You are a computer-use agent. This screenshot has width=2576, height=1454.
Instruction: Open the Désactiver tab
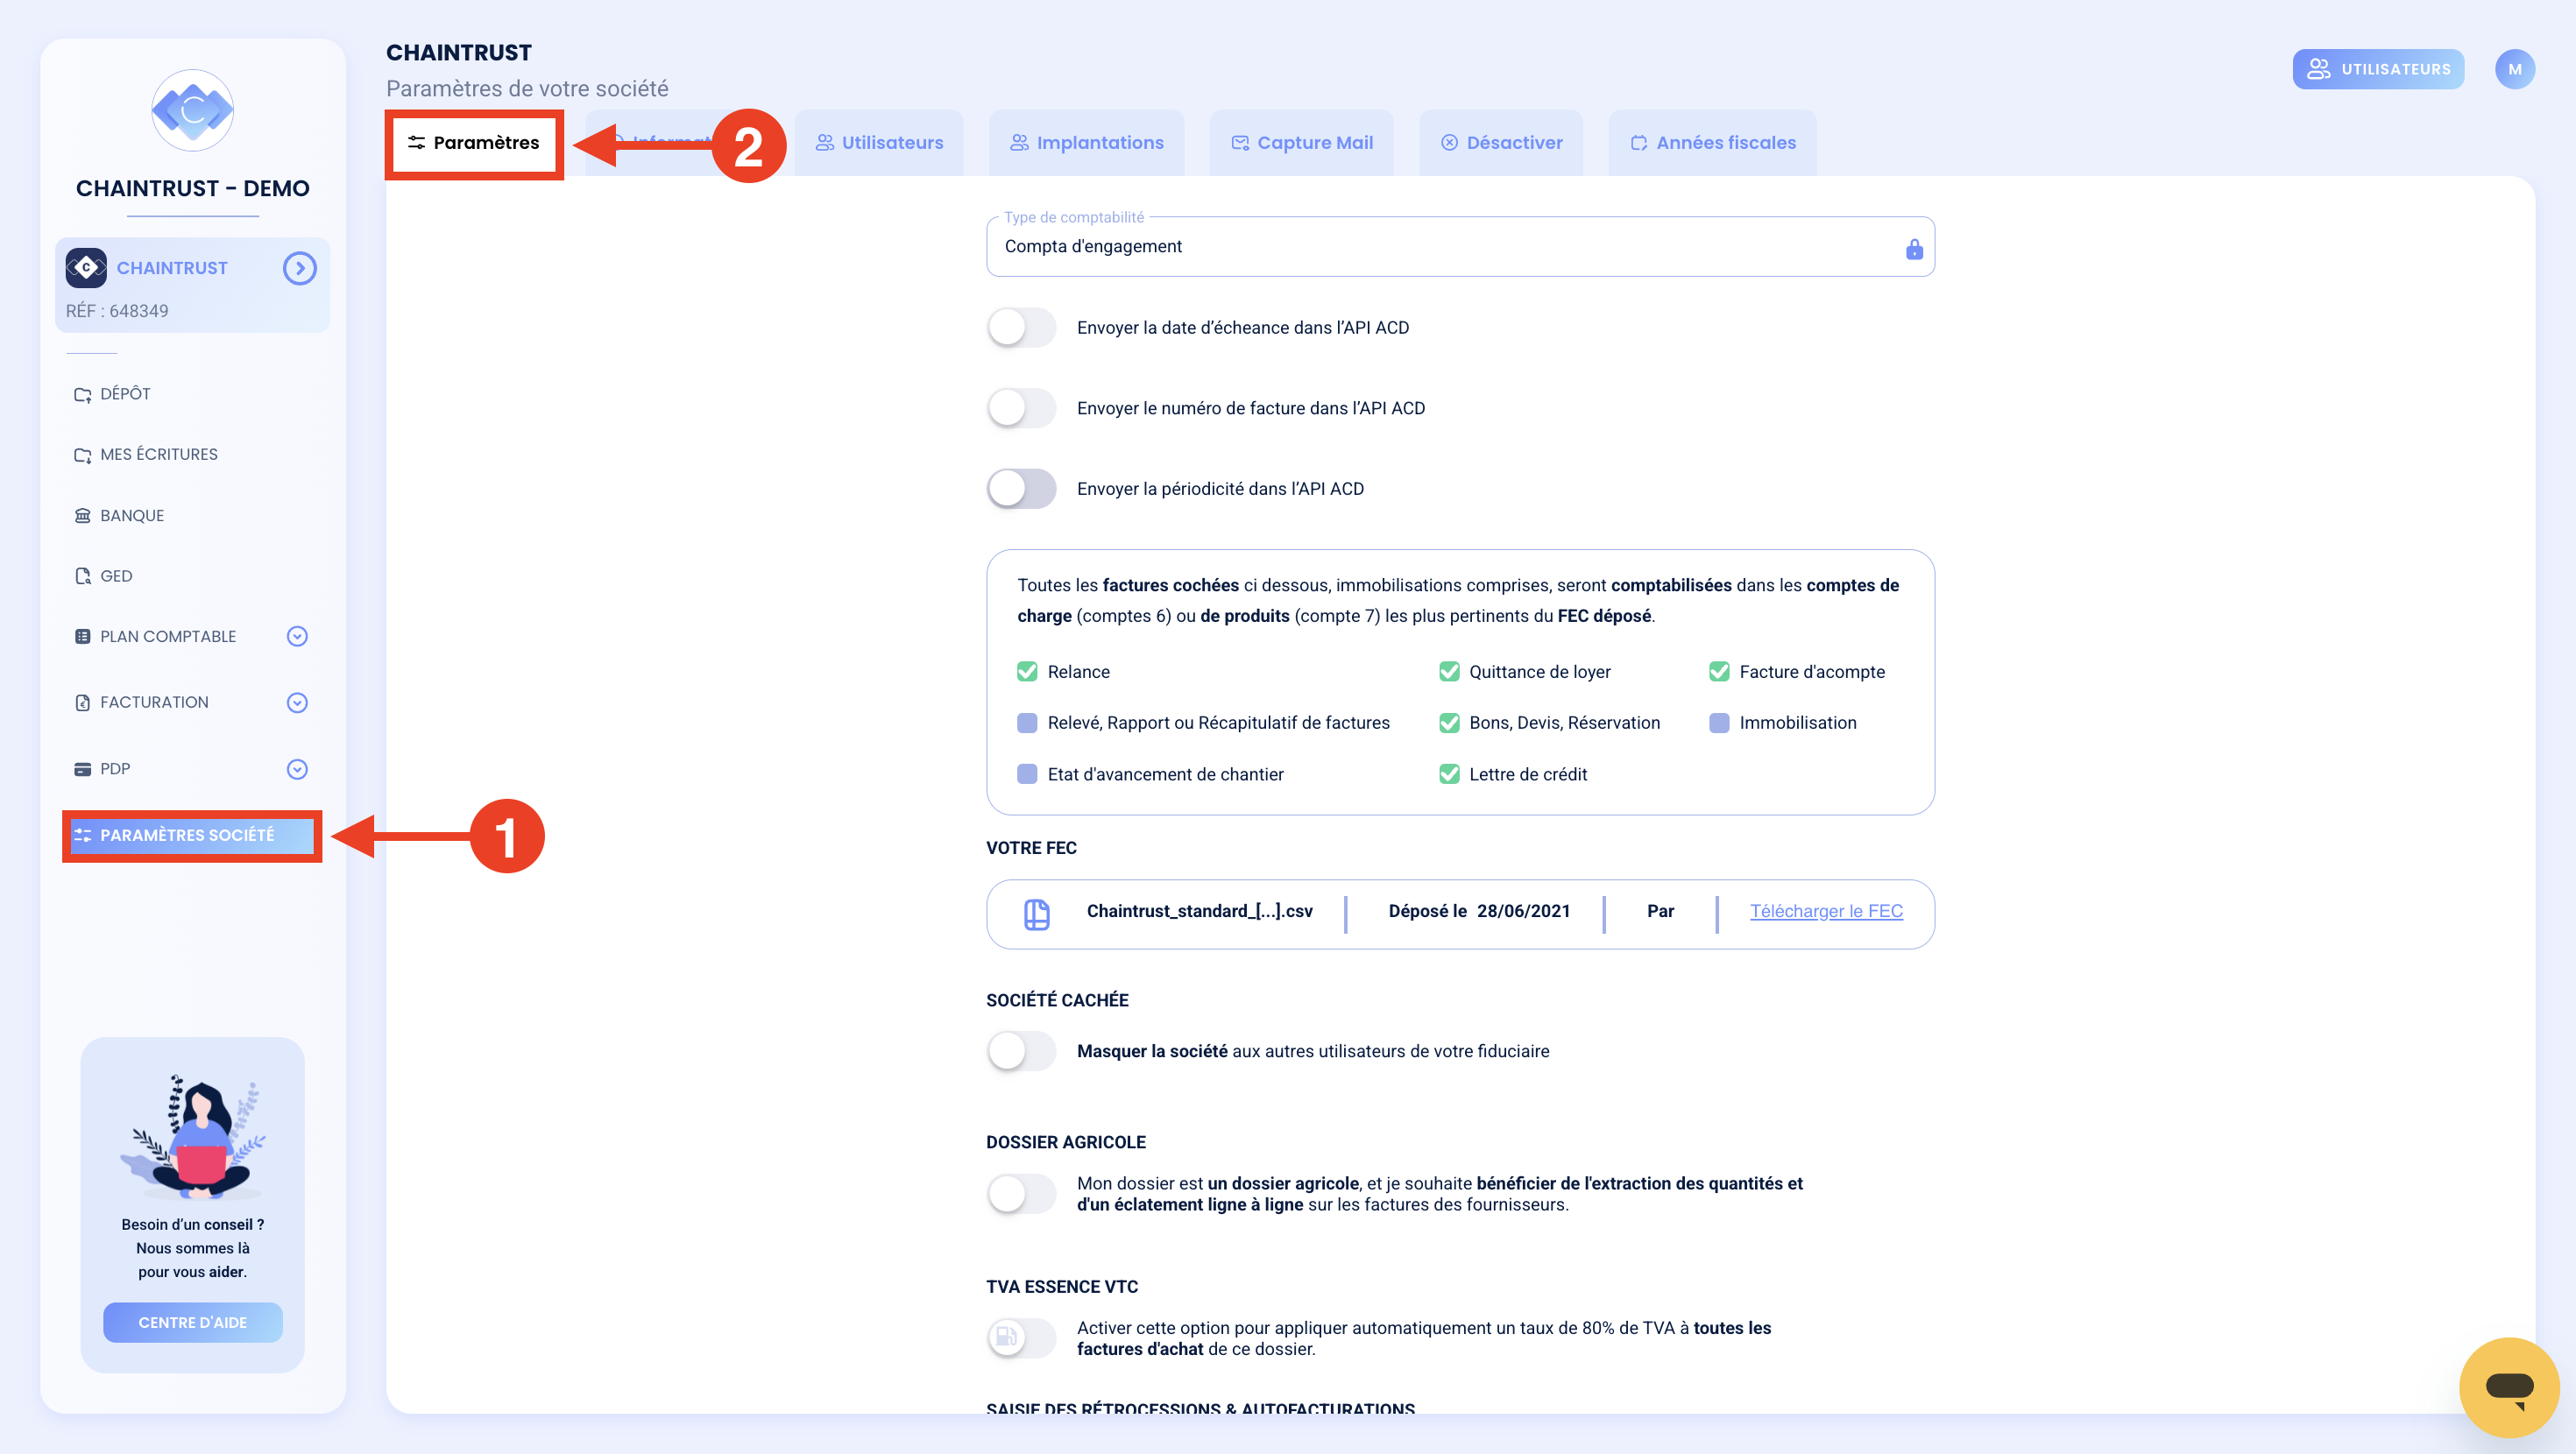pos(1501,143)
